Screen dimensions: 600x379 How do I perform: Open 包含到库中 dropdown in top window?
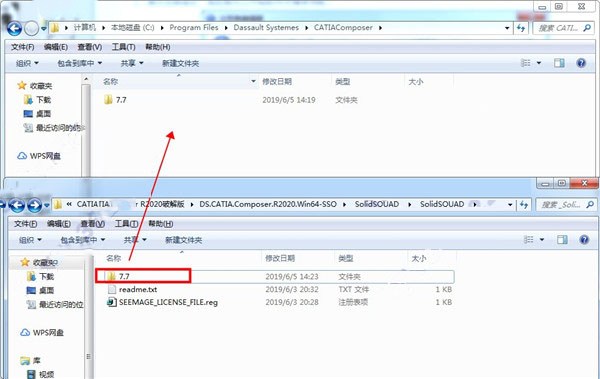tap(80, 63)
